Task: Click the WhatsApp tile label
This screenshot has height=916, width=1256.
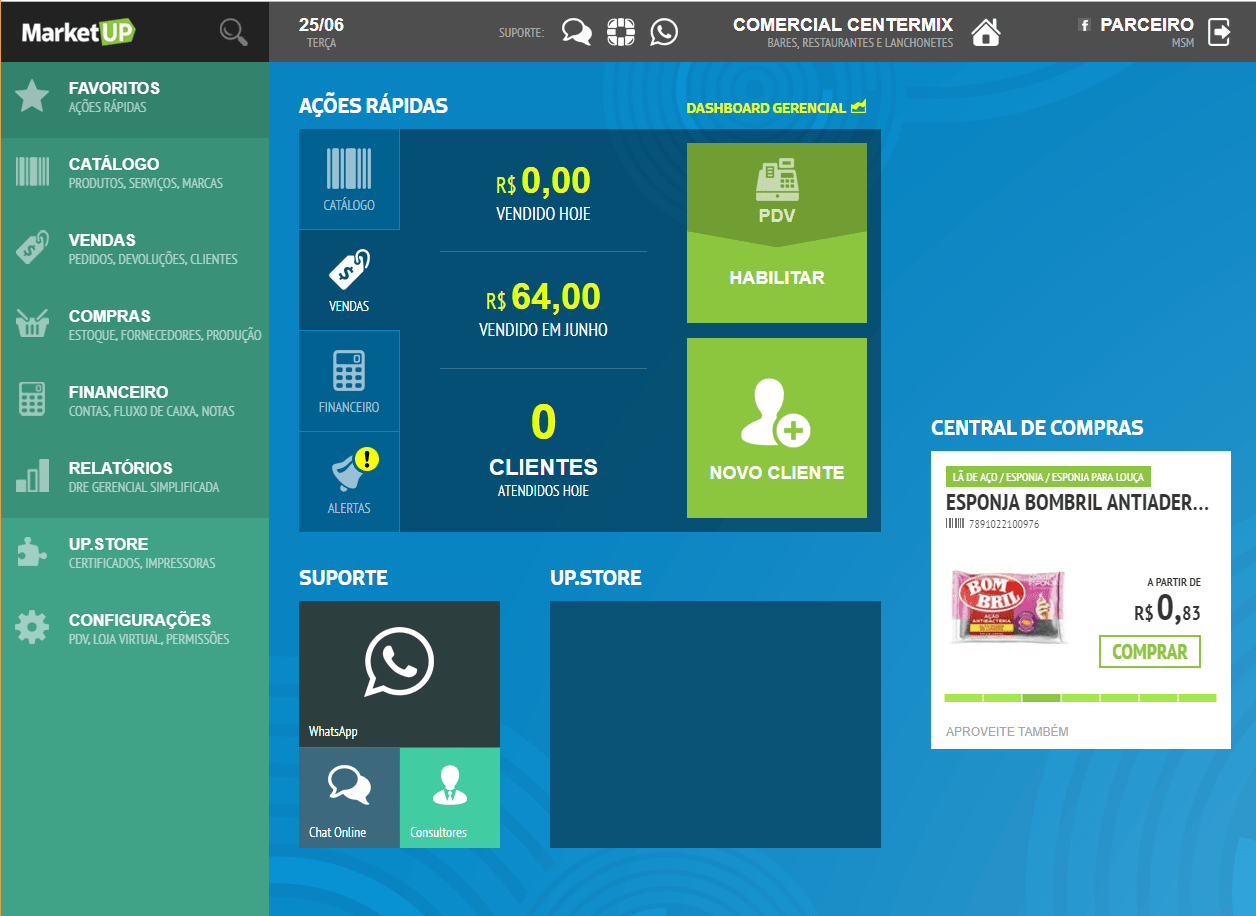Action: click(333, 732)
